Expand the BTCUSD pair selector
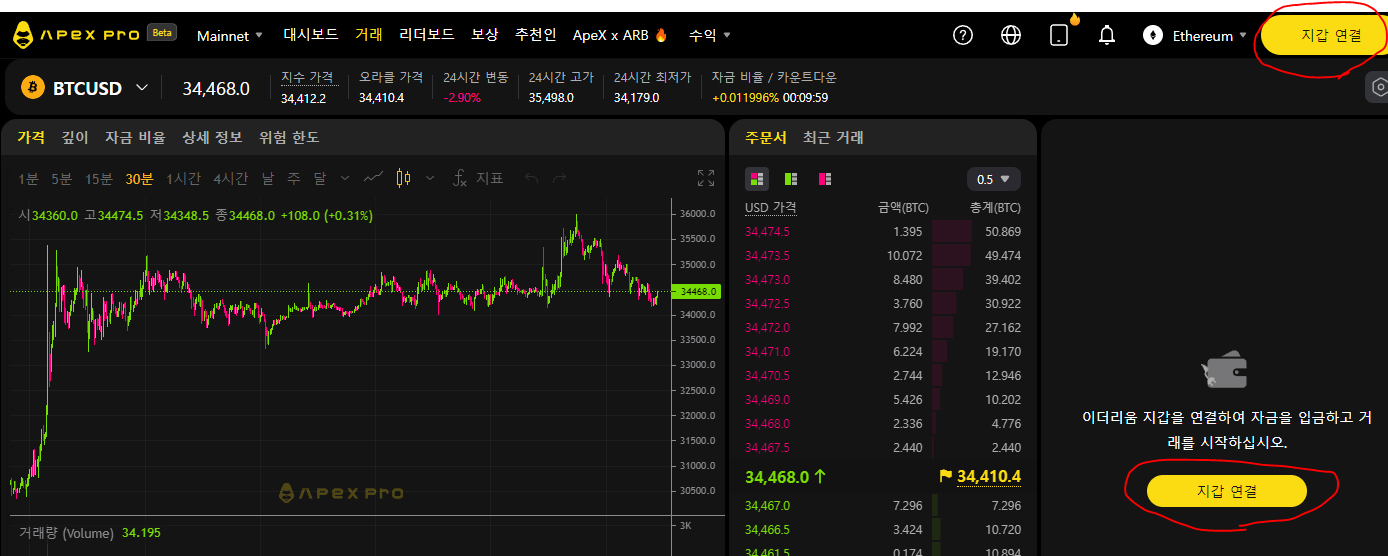 coord(142,88)
